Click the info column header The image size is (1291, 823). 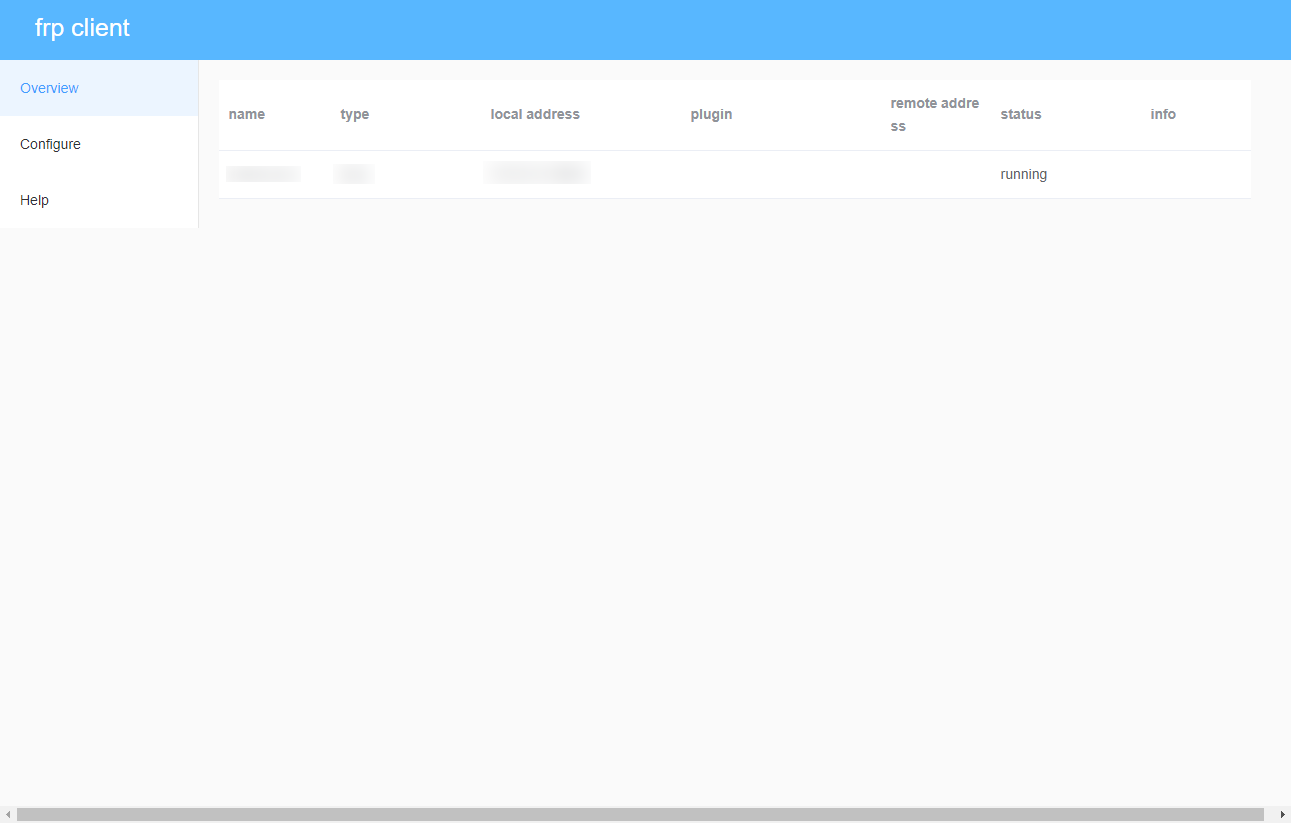(1163, 114)
